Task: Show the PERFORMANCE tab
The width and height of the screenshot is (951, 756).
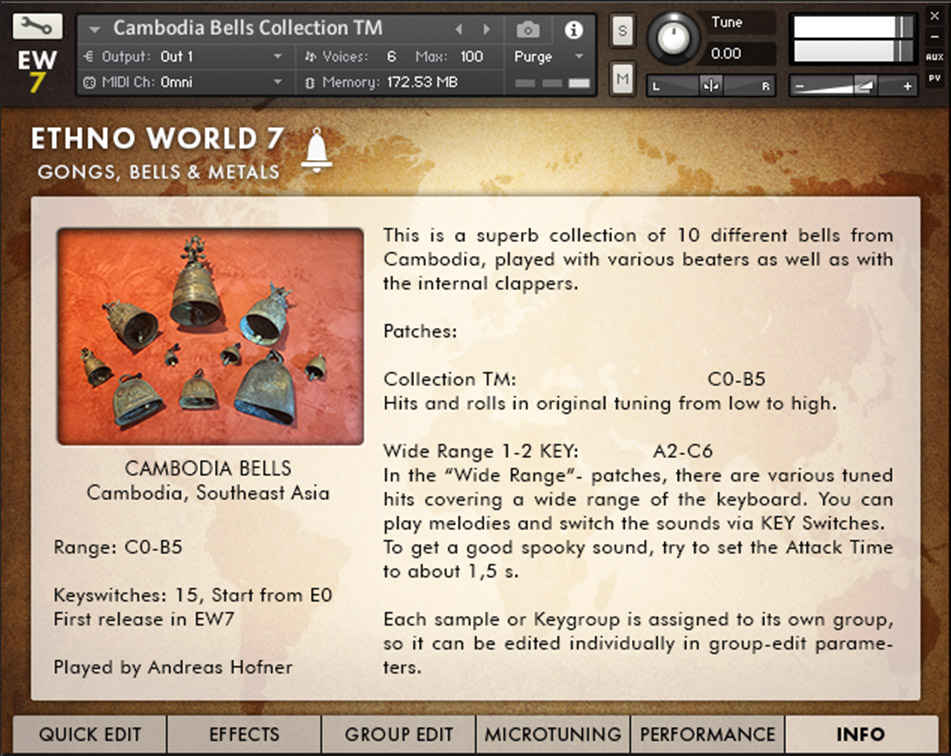Action: click(708, 734)
